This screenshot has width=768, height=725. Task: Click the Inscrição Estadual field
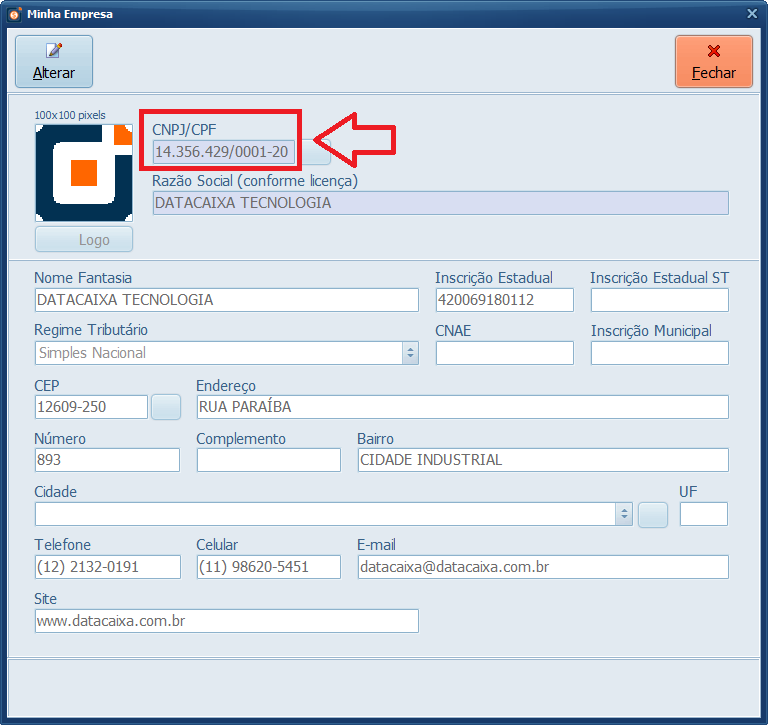coord(504,300)
